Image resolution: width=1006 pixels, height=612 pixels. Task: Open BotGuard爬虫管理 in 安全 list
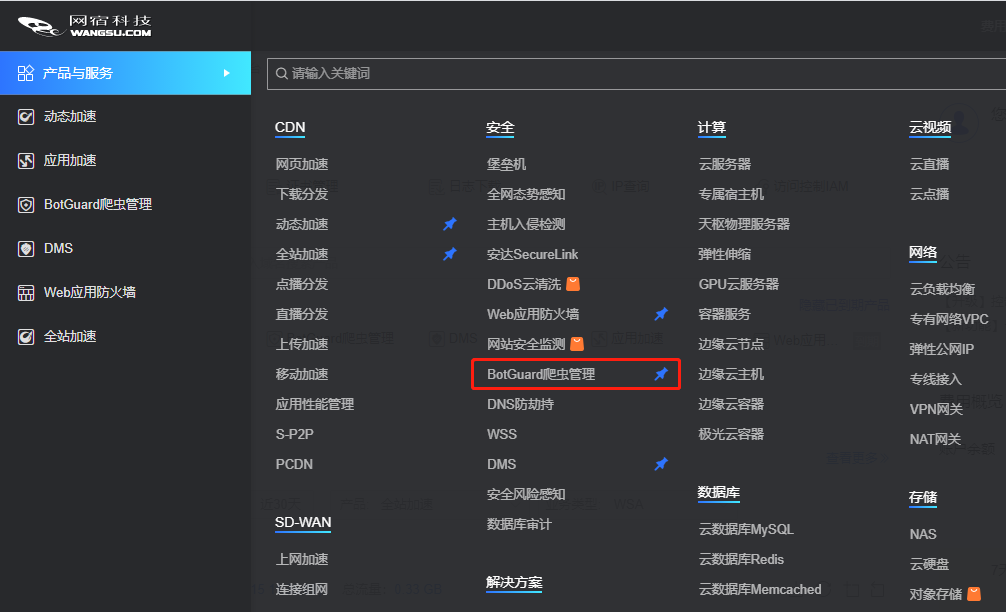(x=541, y=374)
